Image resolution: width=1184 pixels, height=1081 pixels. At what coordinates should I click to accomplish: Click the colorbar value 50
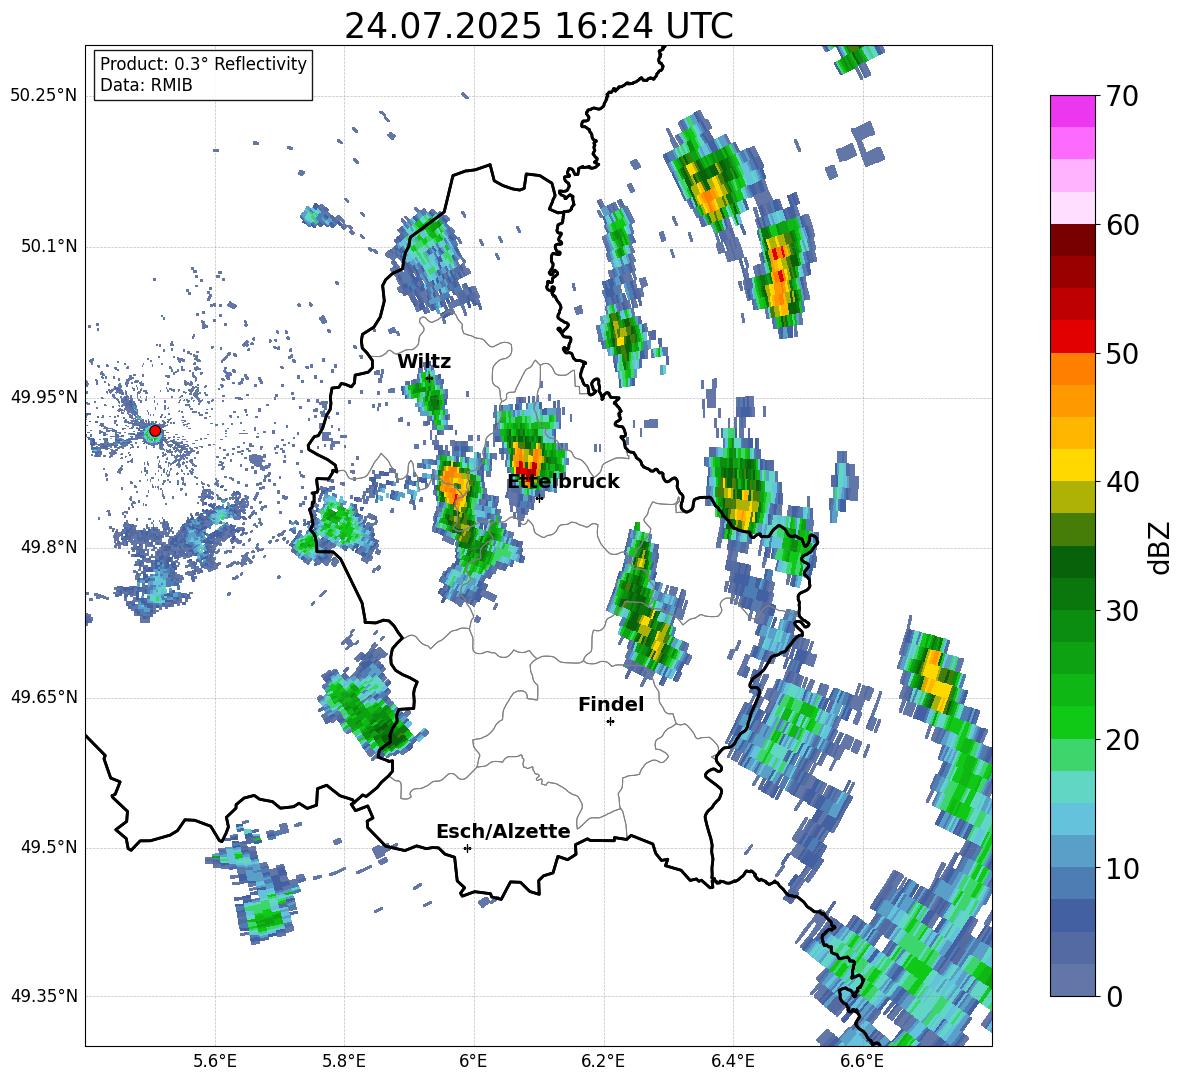pyautogui.click(x=1122, y=353)
